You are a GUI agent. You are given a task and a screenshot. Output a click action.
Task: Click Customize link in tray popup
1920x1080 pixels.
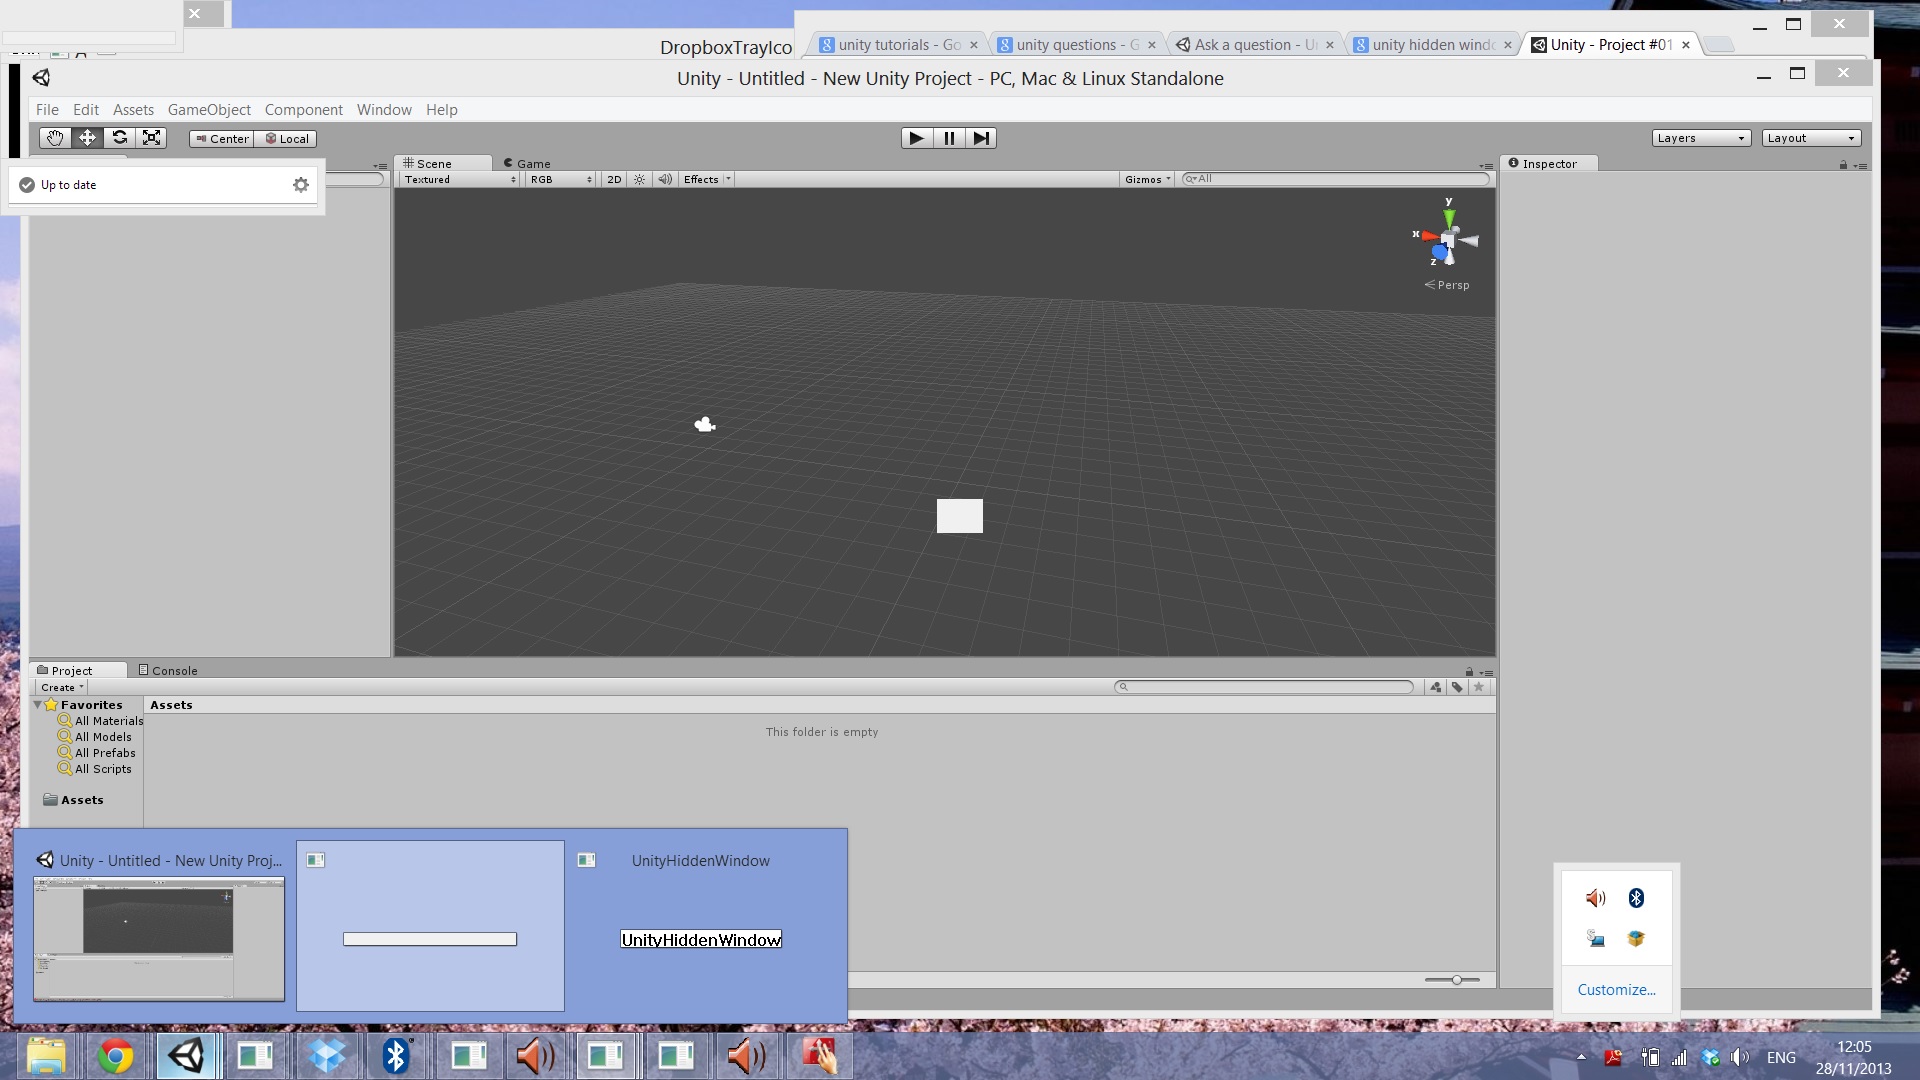tap(1616, 989)
